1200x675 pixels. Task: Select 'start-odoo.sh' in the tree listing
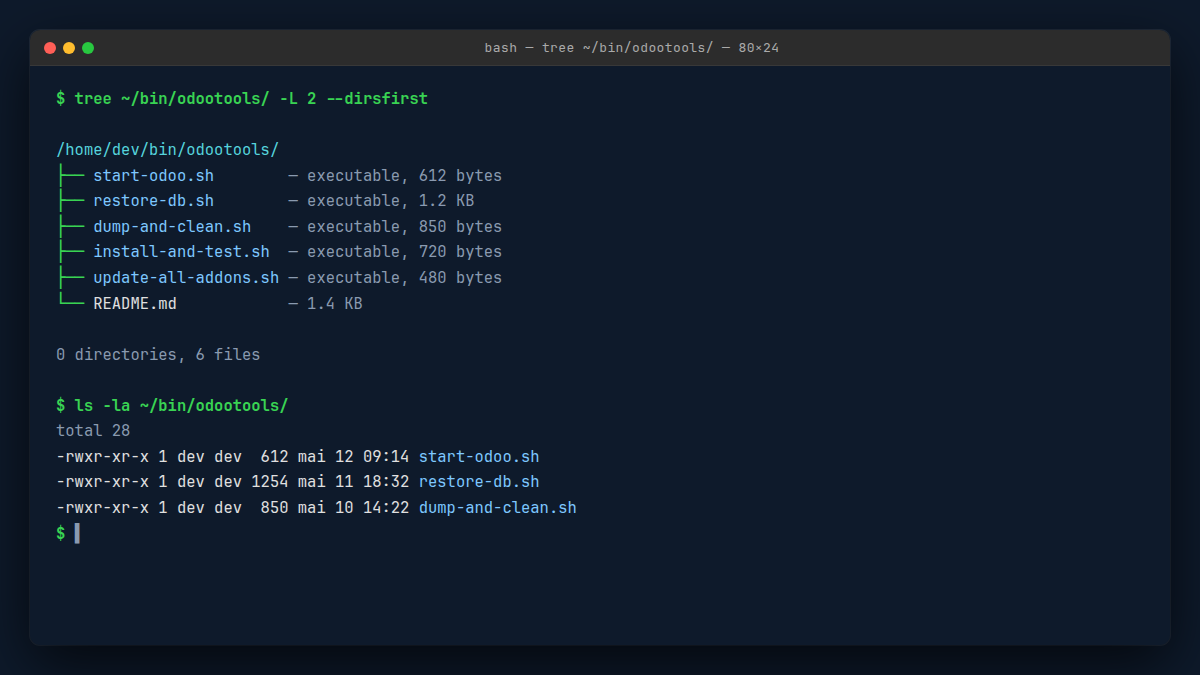[x=153, y=176]
